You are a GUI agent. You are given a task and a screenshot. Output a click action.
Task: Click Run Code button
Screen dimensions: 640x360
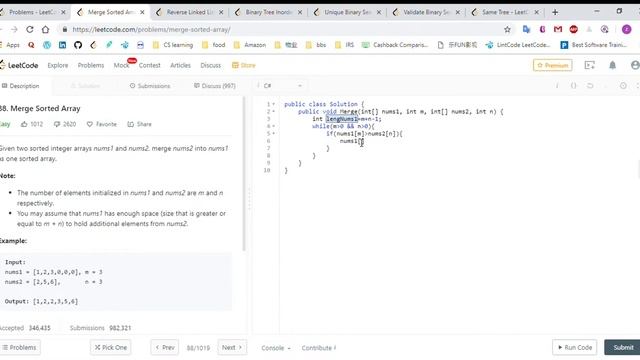[575, 347]
